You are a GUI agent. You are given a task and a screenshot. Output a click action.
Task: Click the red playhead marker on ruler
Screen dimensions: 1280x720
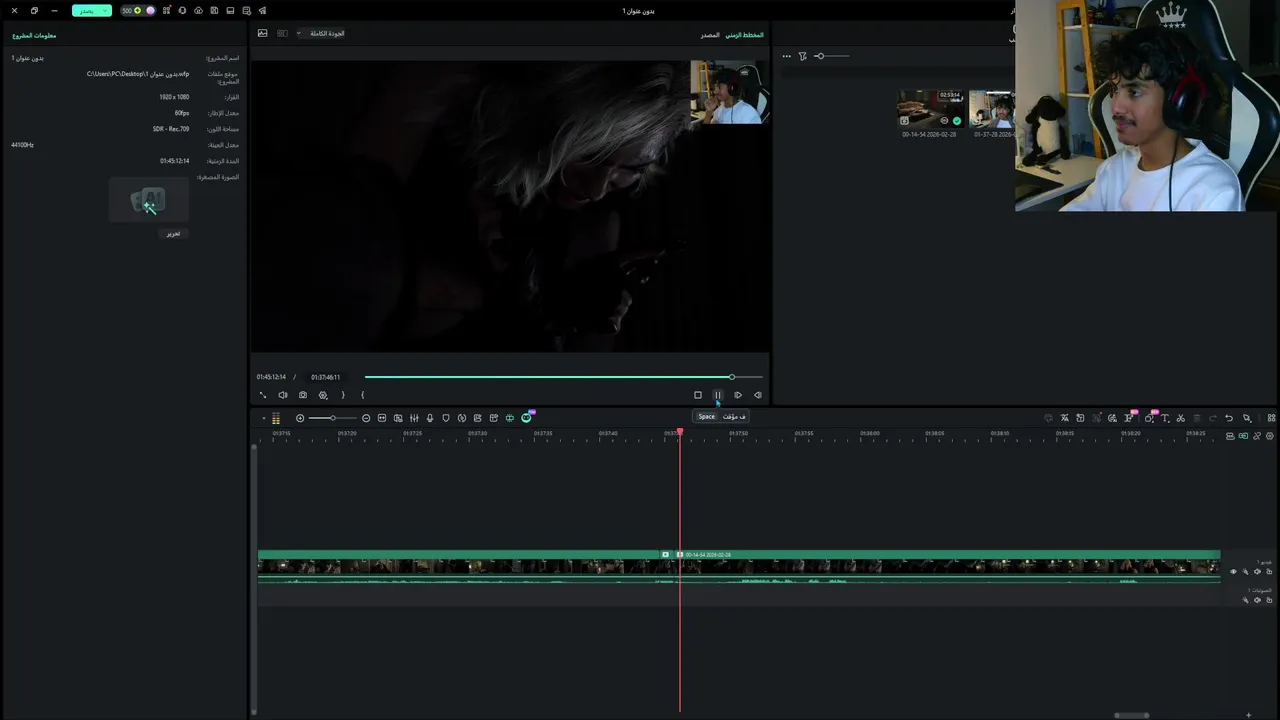click(680, 432)
